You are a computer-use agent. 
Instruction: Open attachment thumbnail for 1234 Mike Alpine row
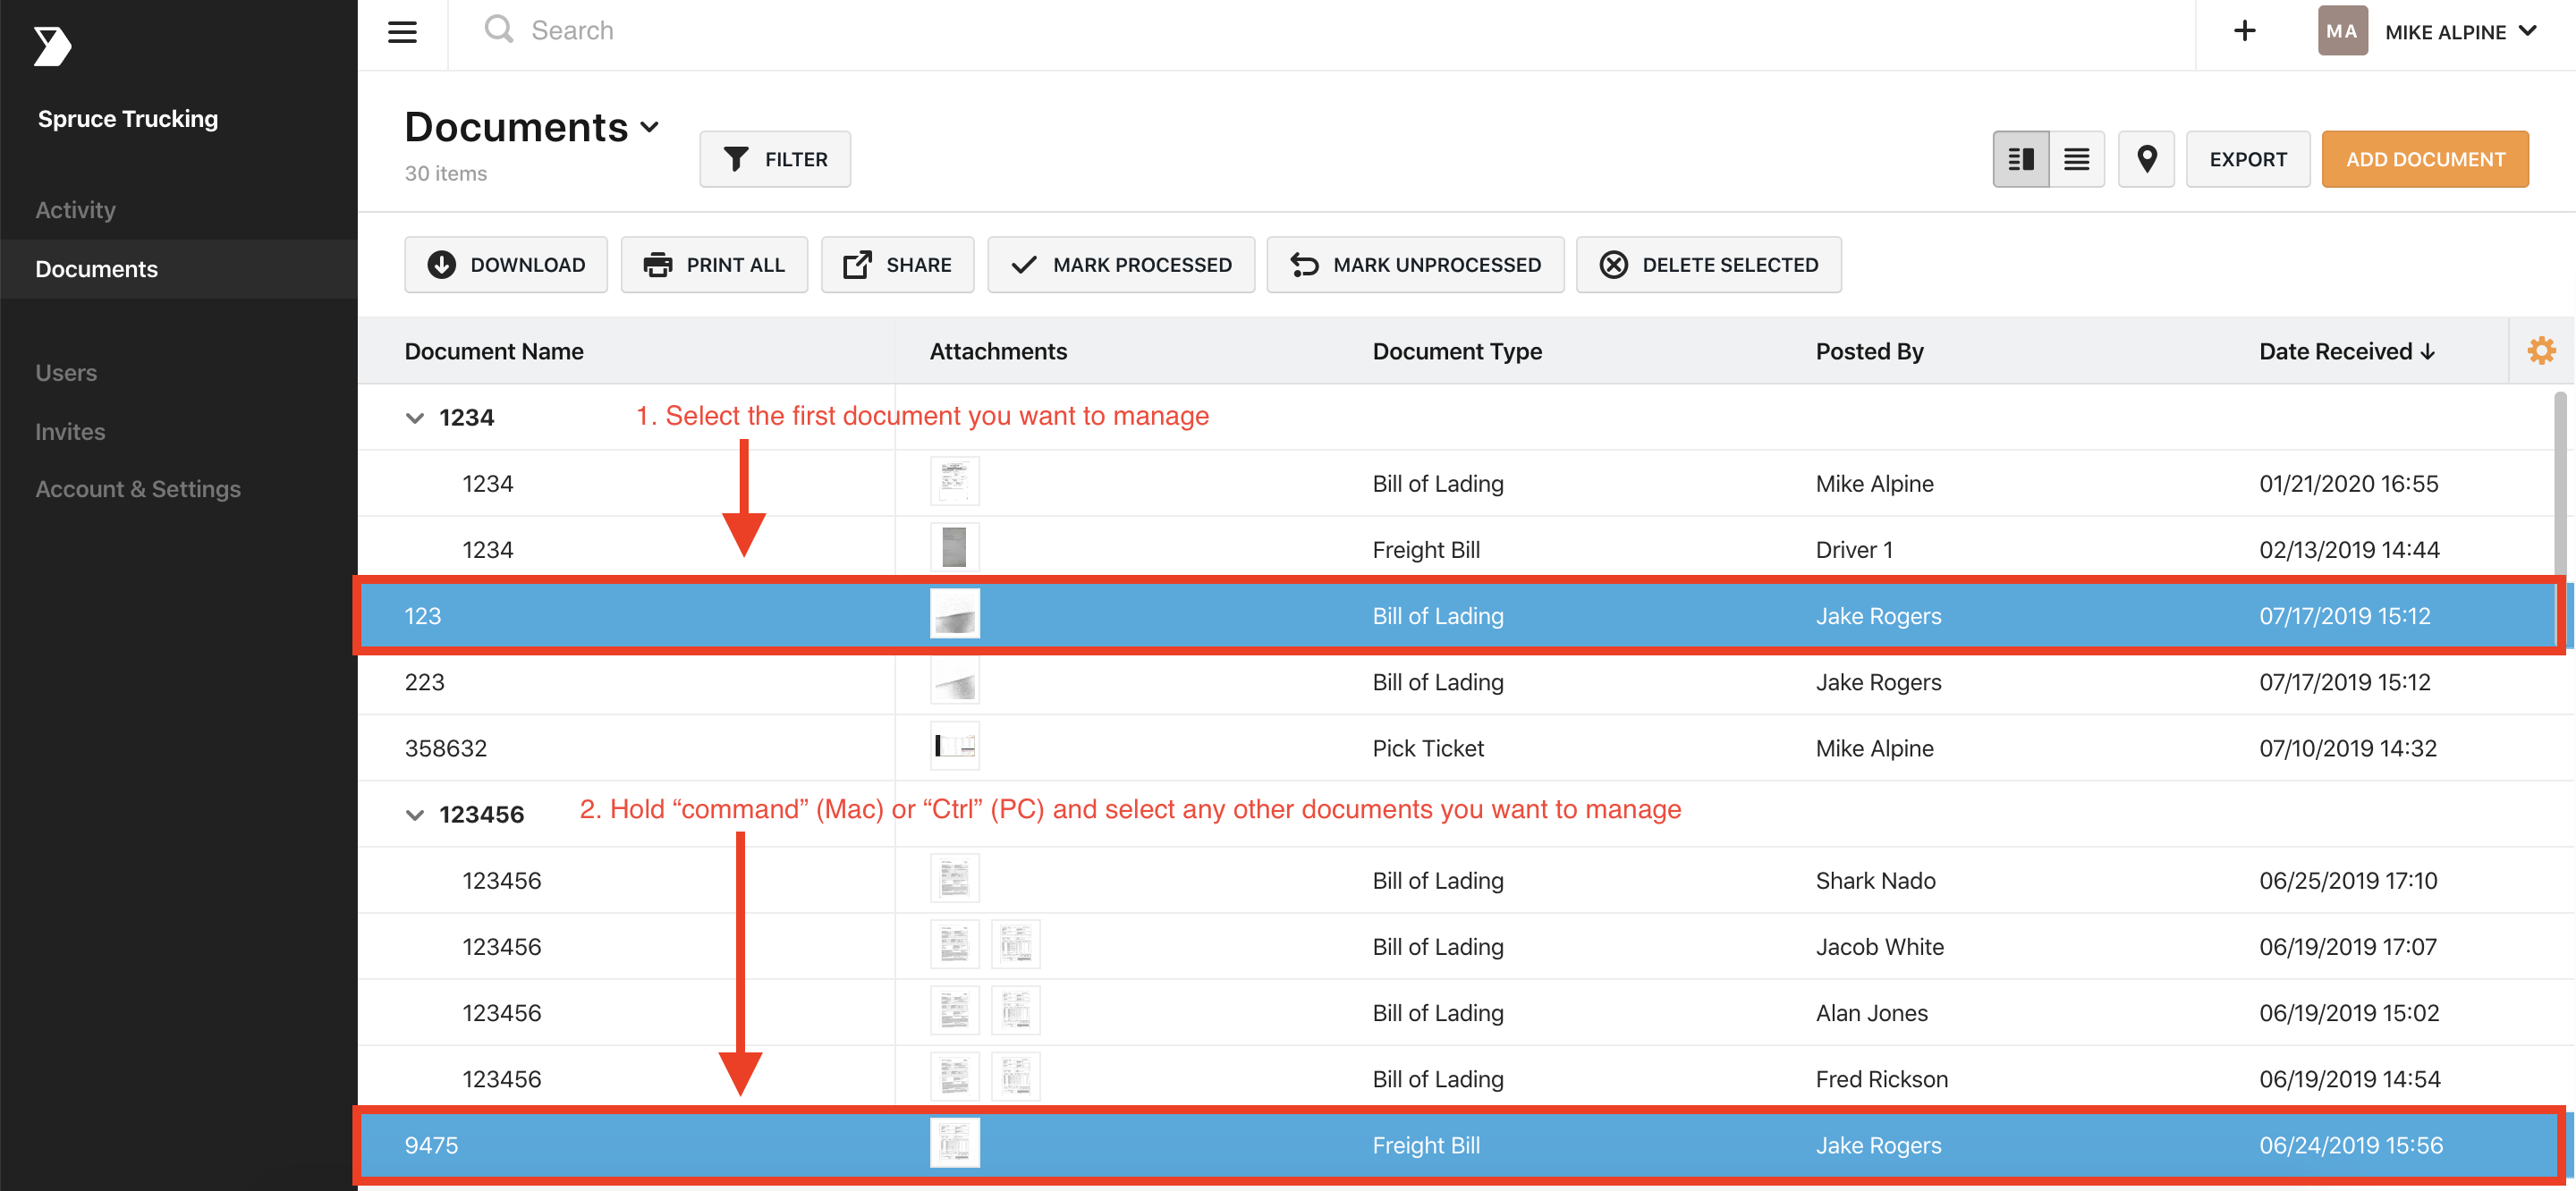coord(954,482)
